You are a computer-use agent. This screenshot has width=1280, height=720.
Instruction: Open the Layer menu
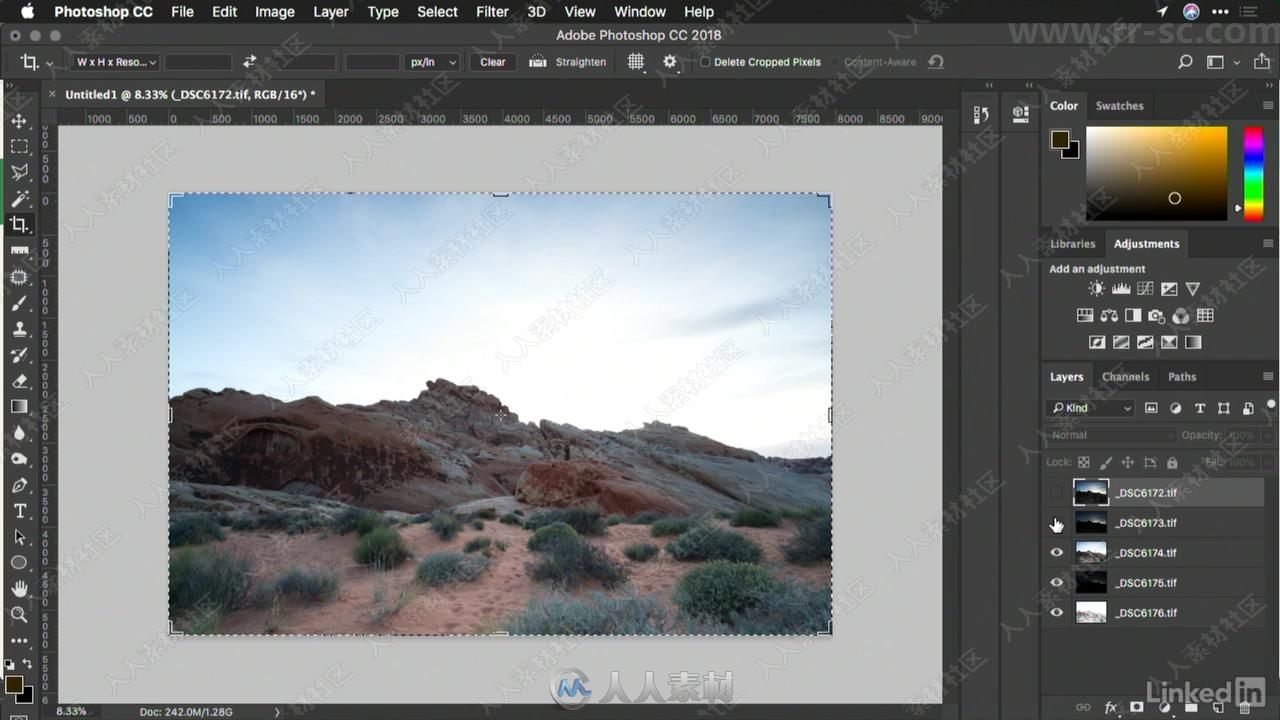331,12
